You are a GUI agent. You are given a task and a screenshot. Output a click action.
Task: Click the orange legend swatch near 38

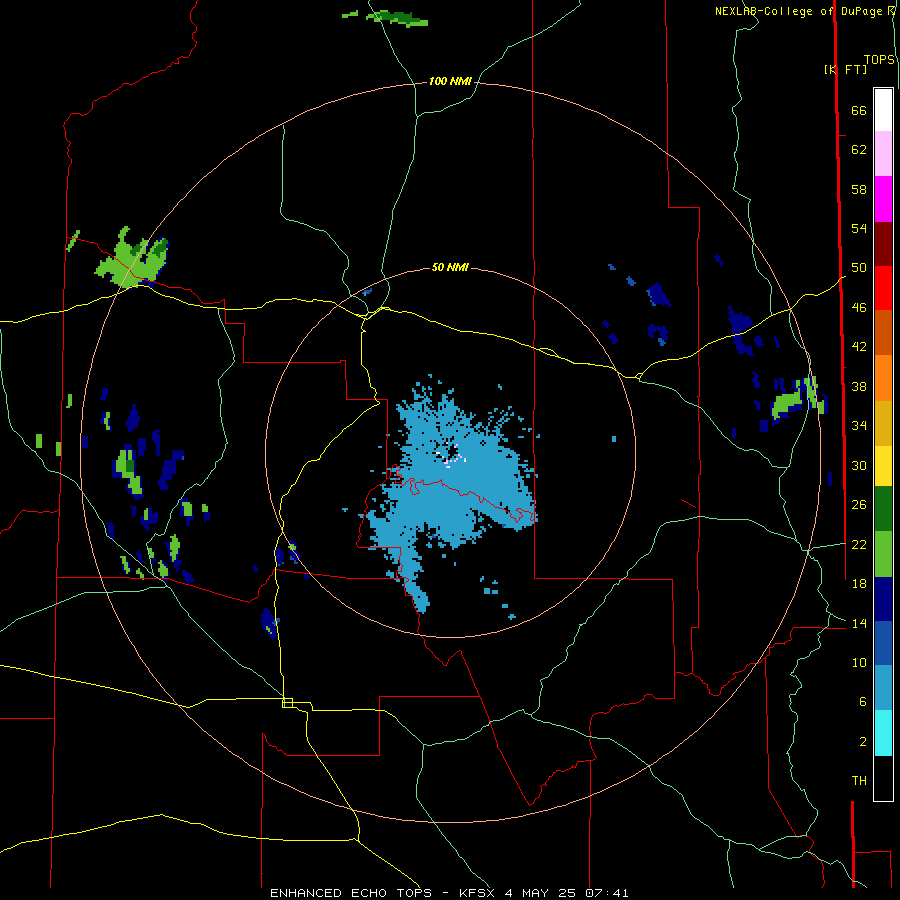click(x=883, y=378)
